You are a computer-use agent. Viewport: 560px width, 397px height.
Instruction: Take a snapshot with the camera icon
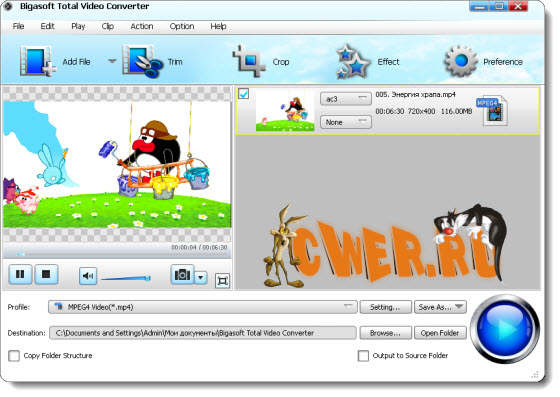(x=182, y=275)
